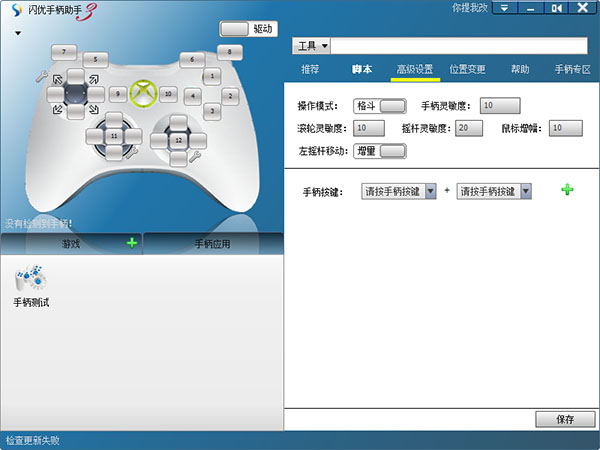
Task: Open 位置变更 tab
Action: (467, 69)
